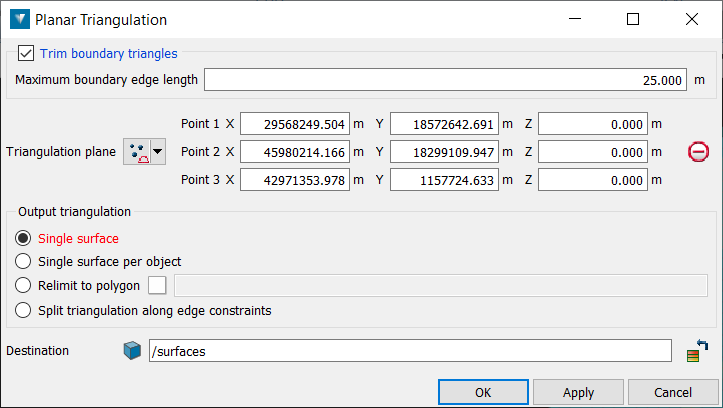Image resolution: width=723 pixels, height=408 pixels.
Task: Click the application logo in title bar
Action: 18,19
